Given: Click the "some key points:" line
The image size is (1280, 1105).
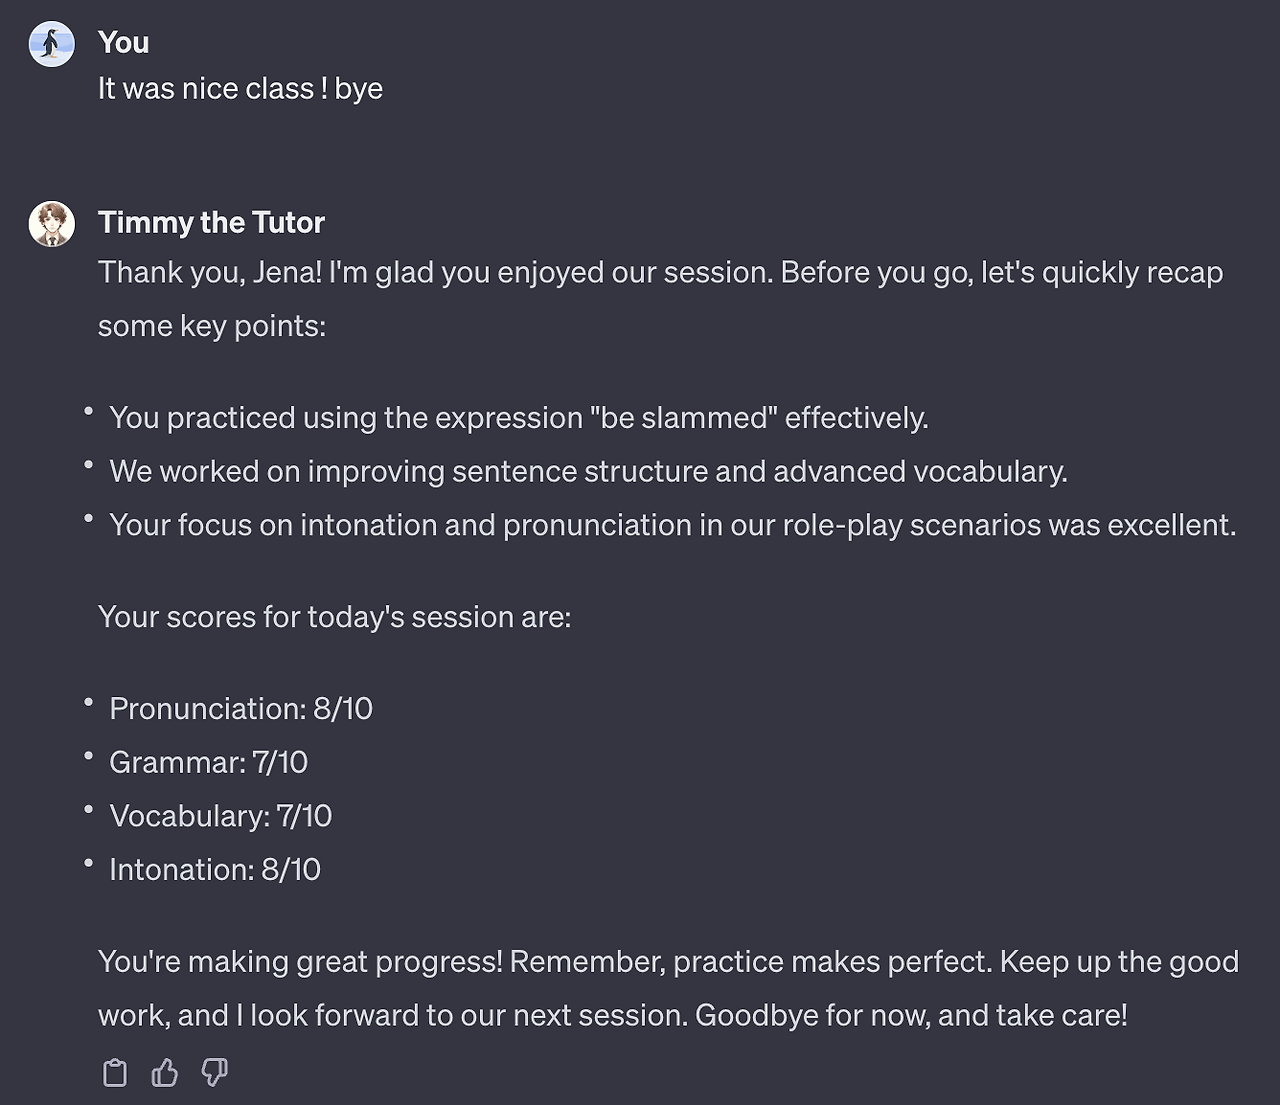Looking at the screenshot, I should coord(212,326).
